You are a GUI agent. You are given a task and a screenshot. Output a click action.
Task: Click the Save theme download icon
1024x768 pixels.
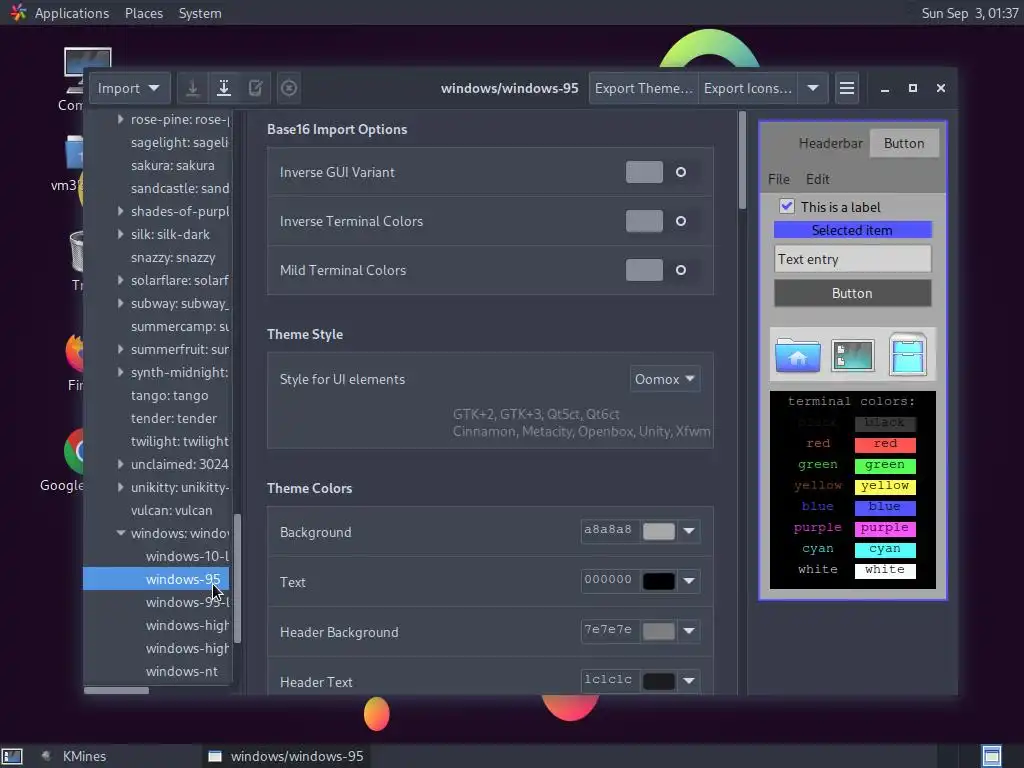pos(193,88)
